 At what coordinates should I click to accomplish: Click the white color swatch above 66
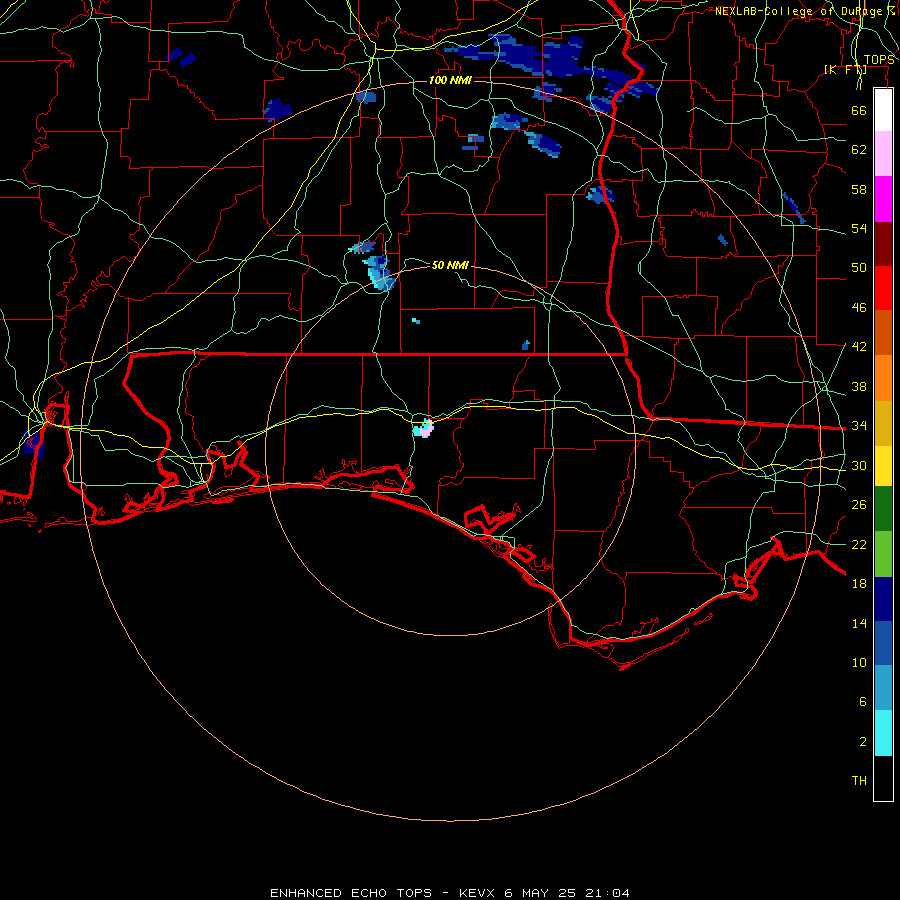[883, 110]
